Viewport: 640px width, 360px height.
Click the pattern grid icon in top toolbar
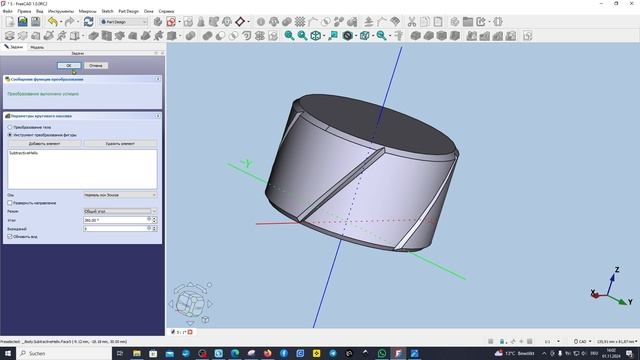click(300, 22)
